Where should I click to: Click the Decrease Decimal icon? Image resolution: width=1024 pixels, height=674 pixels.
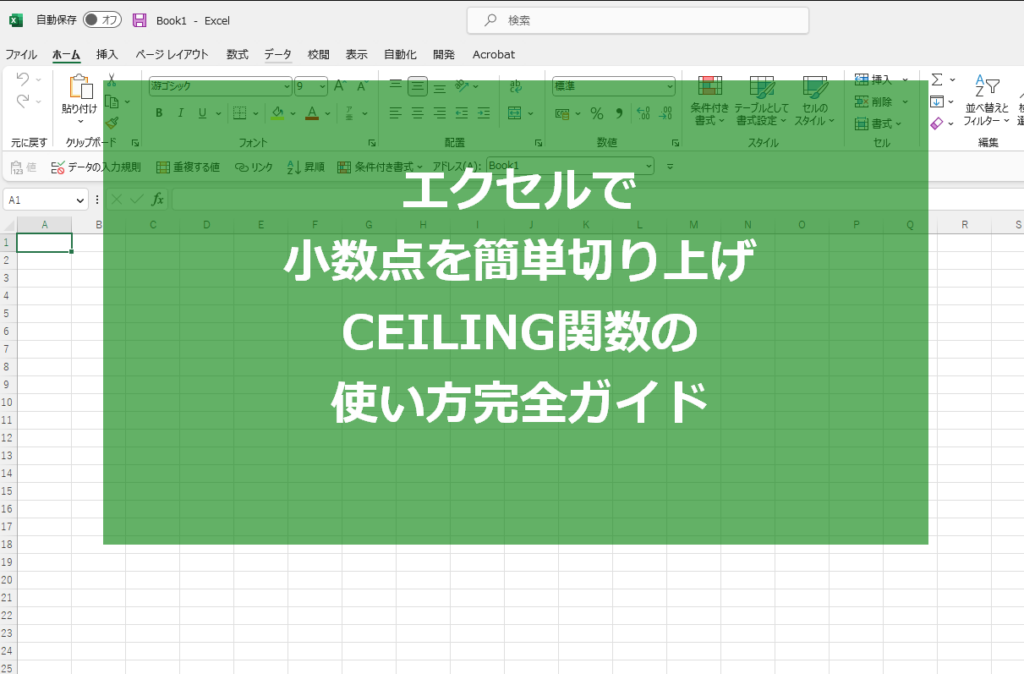[x=665, y=114]
